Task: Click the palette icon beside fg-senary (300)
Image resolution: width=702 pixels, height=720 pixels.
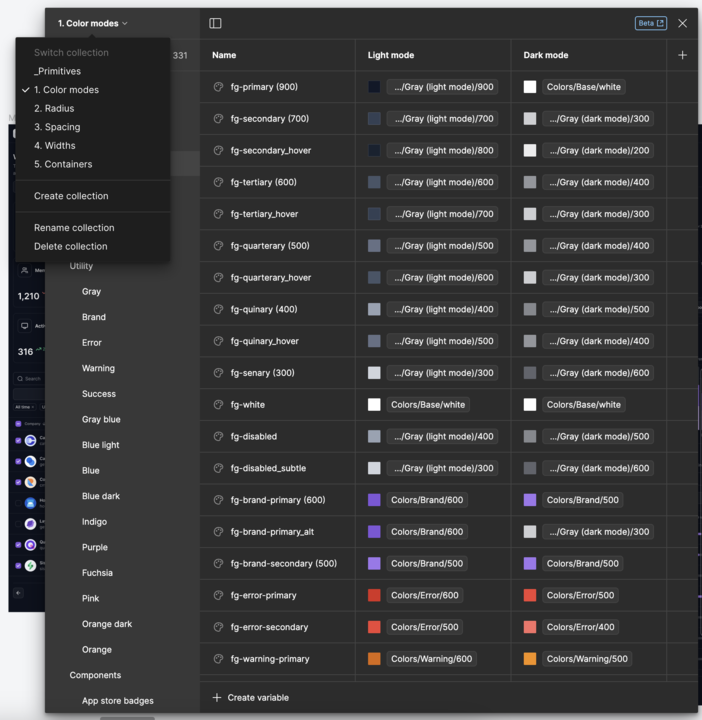Action: pos(219,373)
